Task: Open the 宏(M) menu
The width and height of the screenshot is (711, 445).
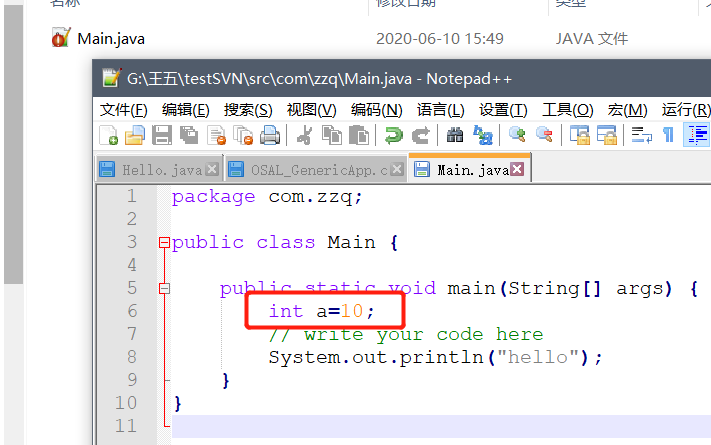Action: pos(628,110)
